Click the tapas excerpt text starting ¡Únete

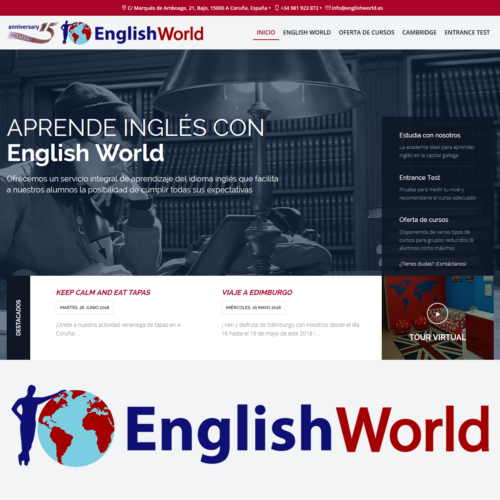[x=118, y=329]
